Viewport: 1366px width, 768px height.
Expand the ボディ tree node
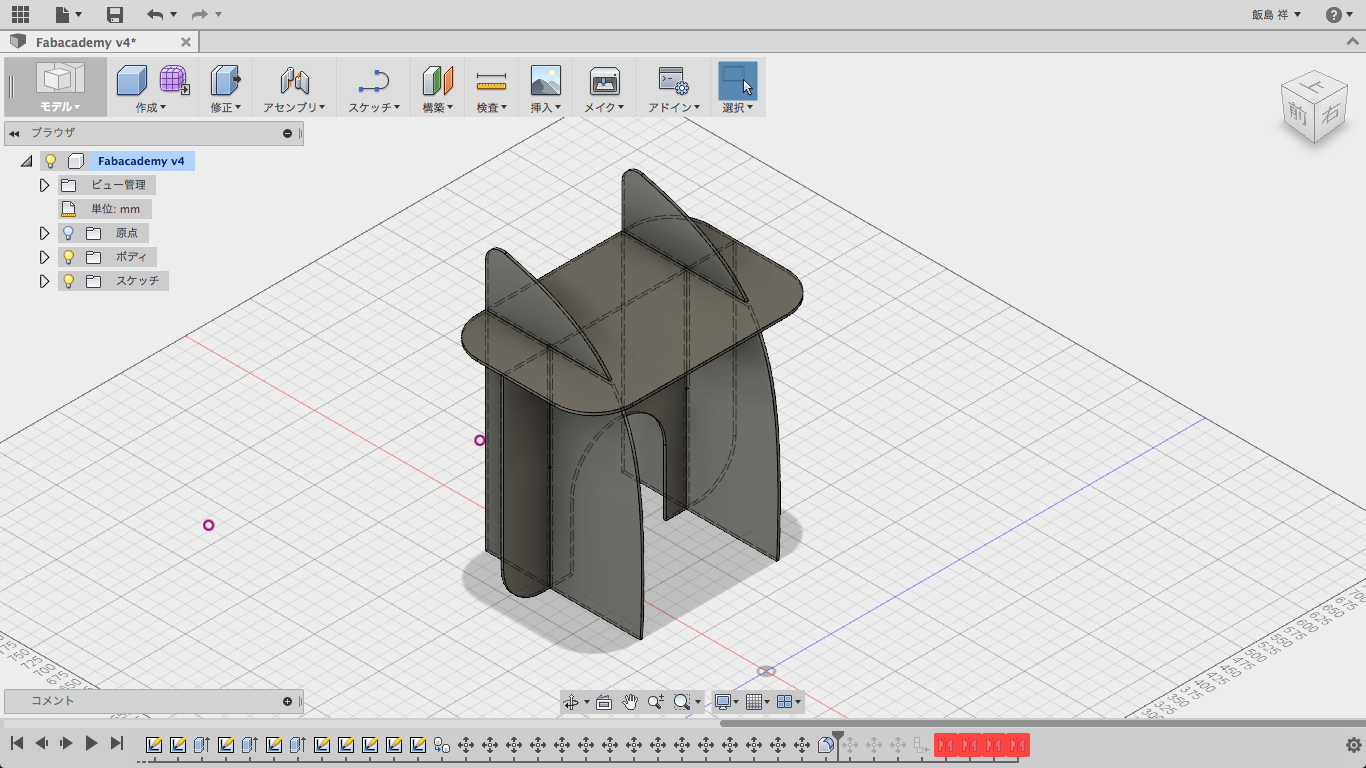coord(44,257)
